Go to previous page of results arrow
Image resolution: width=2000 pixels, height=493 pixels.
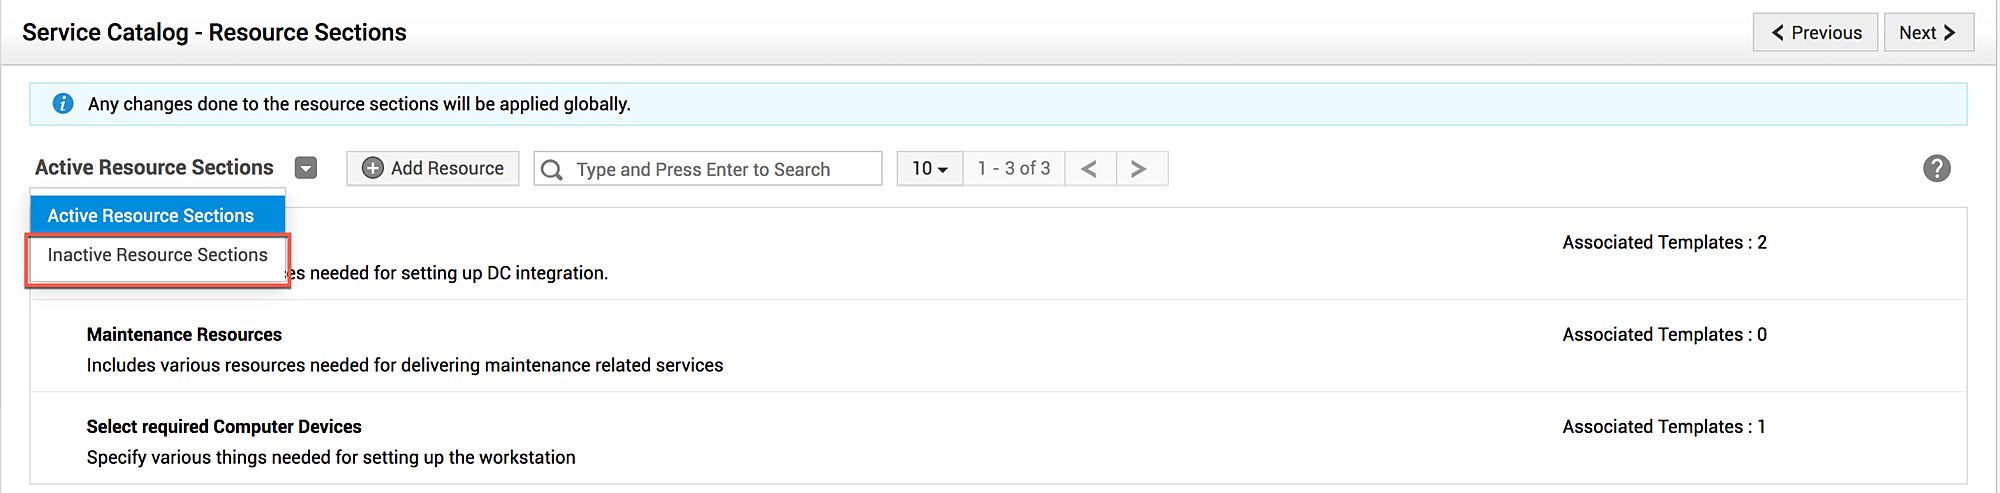click(1089, 169)
